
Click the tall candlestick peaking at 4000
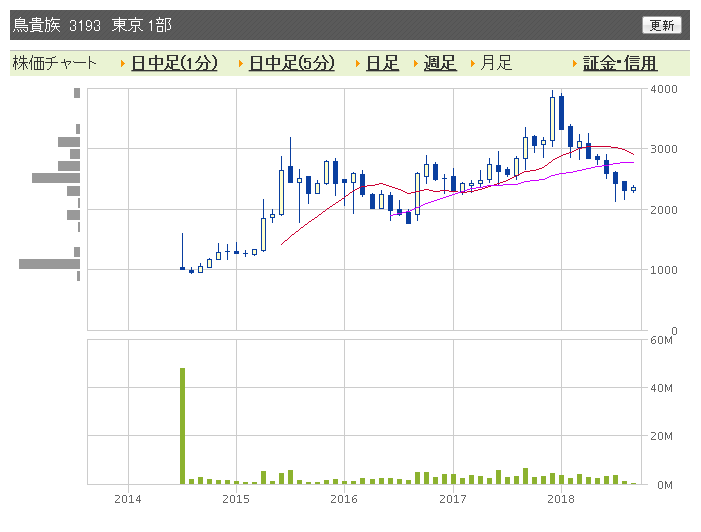pos(553,118)
